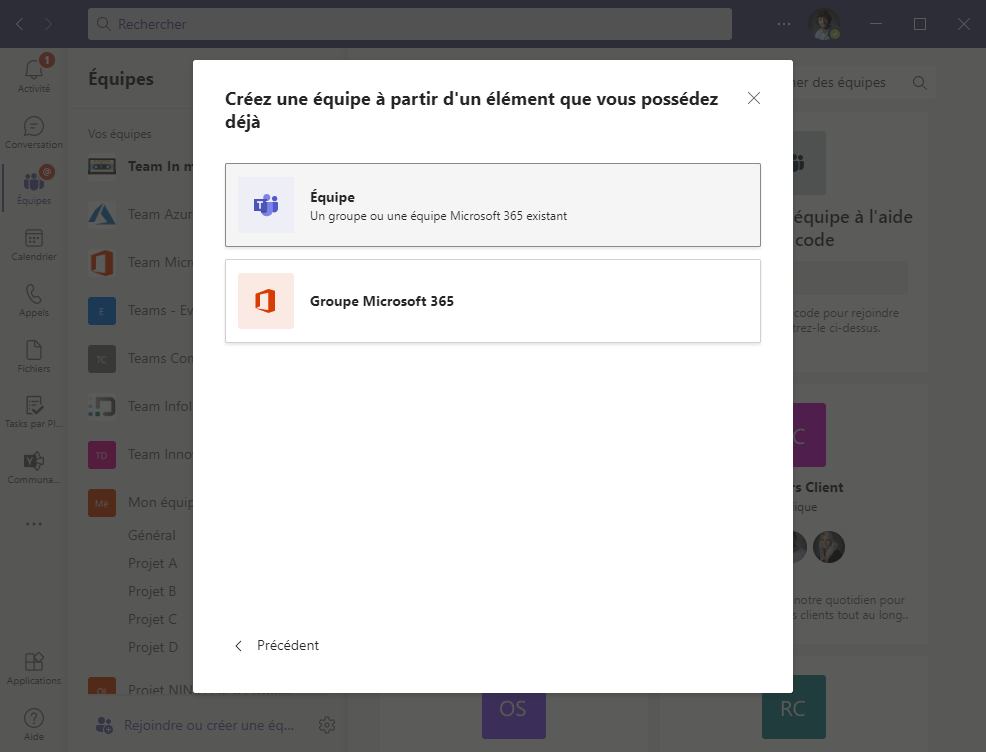The image size is (986, 752).
Task: Select Team Infol... in team list
Action: click(140, 406)
